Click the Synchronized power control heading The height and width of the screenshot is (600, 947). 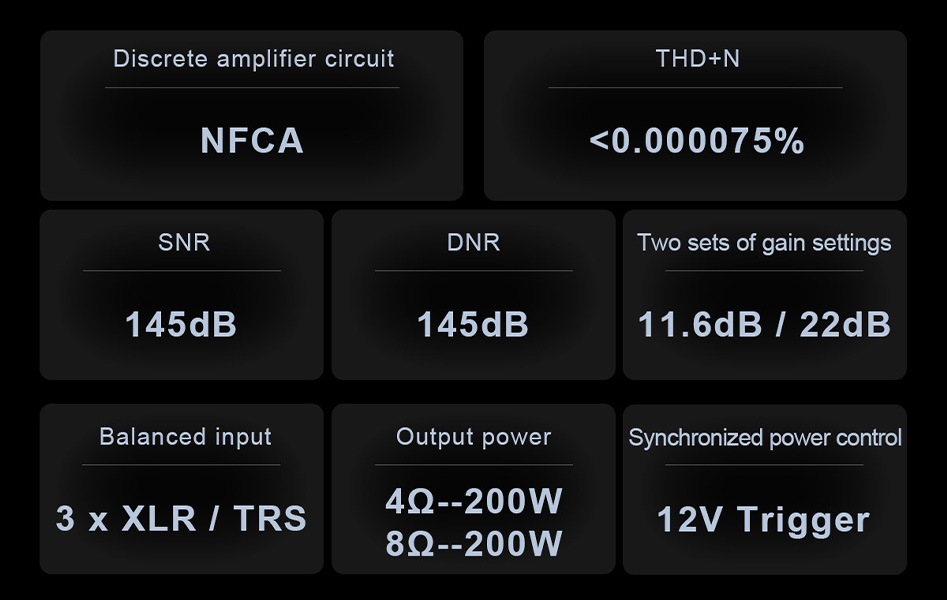click(765, 438)
